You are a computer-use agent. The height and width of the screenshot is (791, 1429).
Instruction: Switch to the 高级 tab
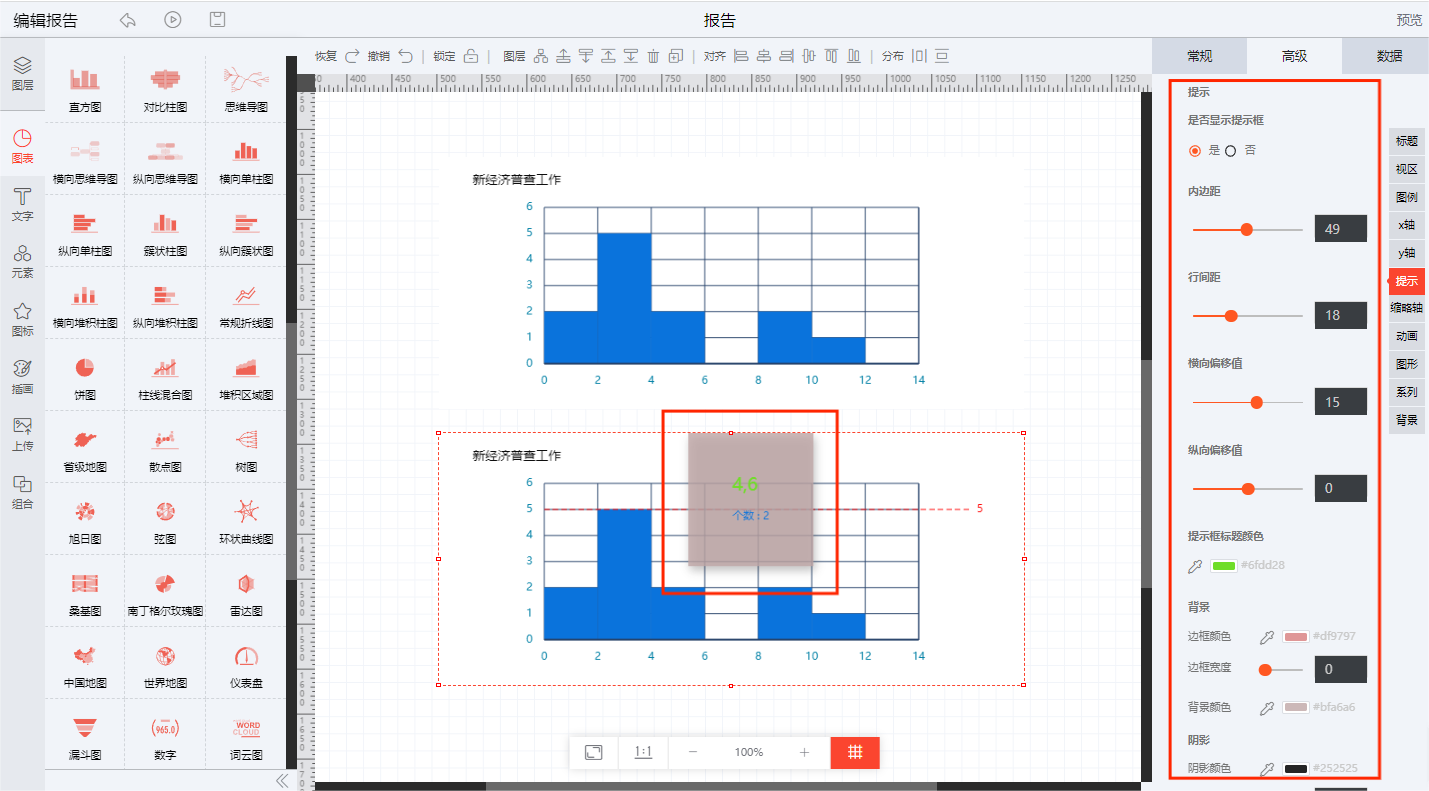click(1294, 56)
